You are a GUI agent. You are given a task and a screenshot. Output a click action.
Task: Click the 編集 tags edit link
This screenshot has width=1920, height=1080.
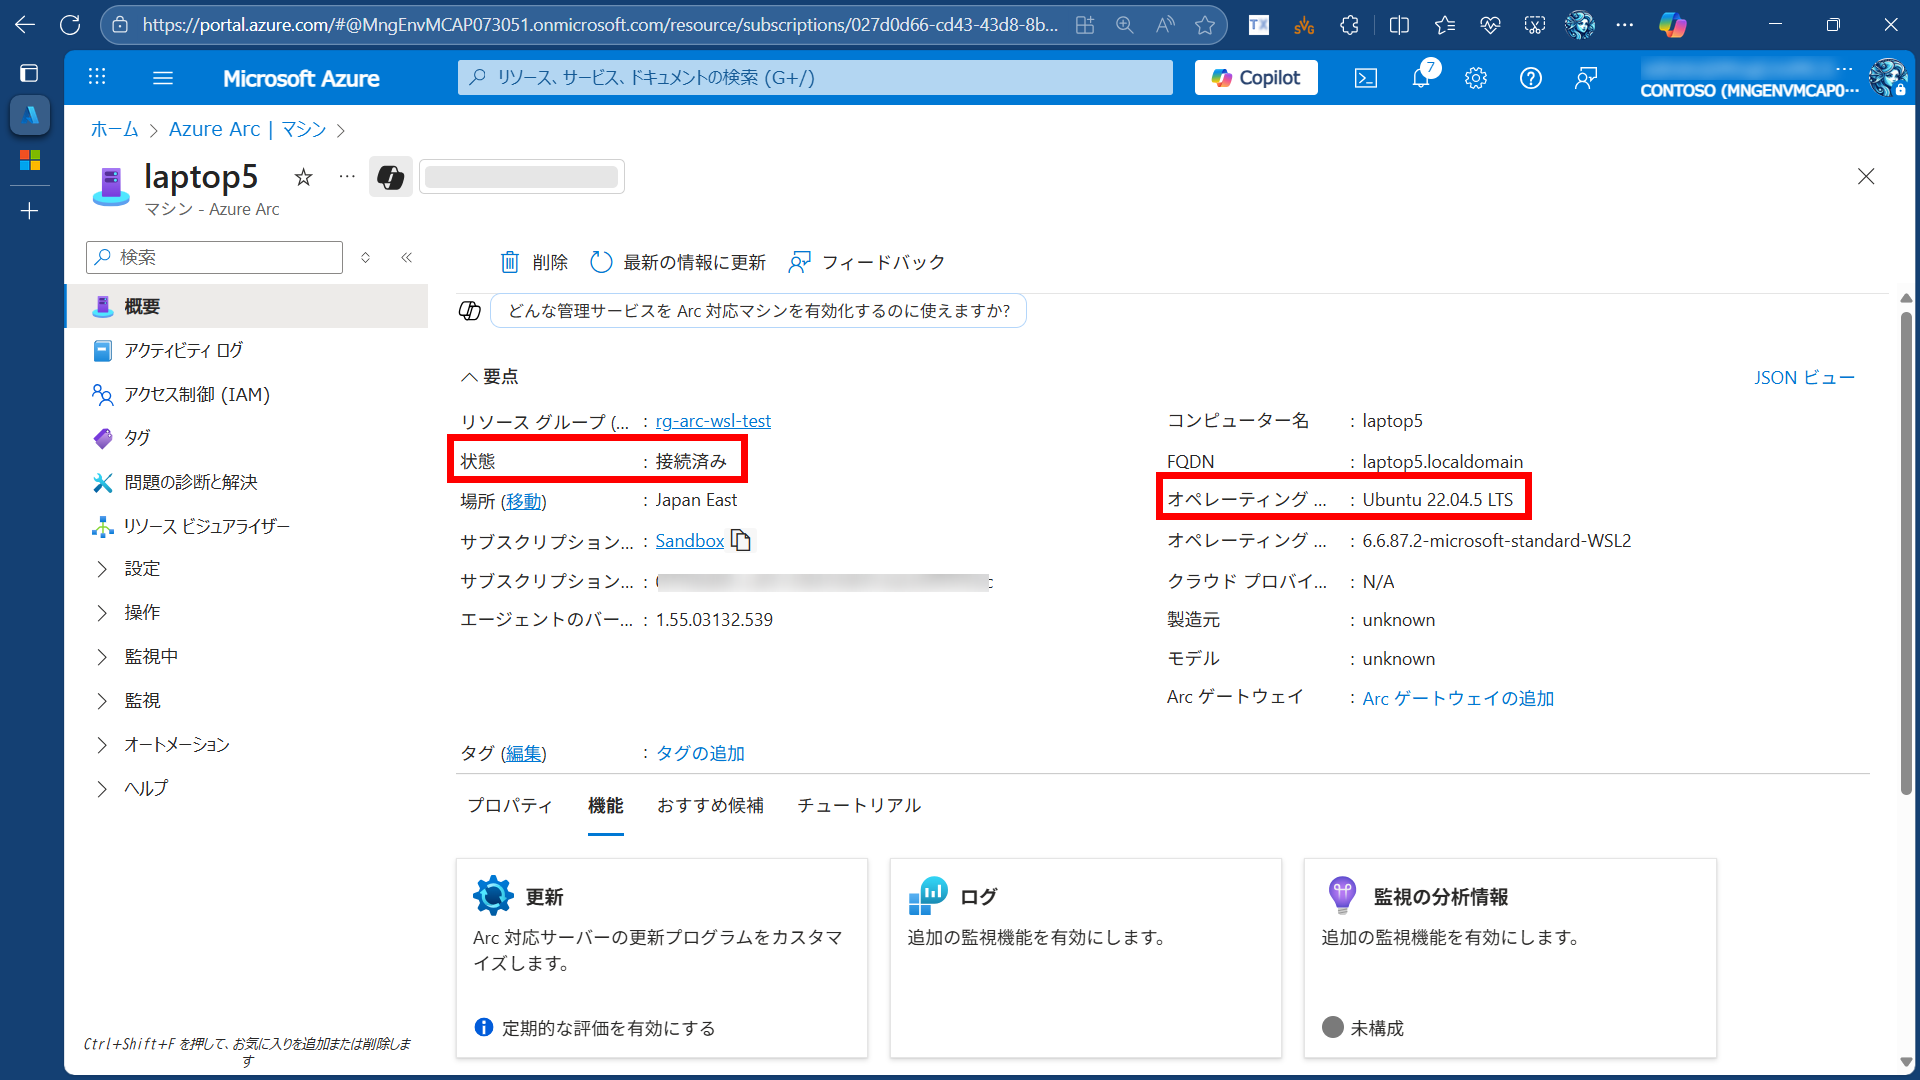point(524,753)
